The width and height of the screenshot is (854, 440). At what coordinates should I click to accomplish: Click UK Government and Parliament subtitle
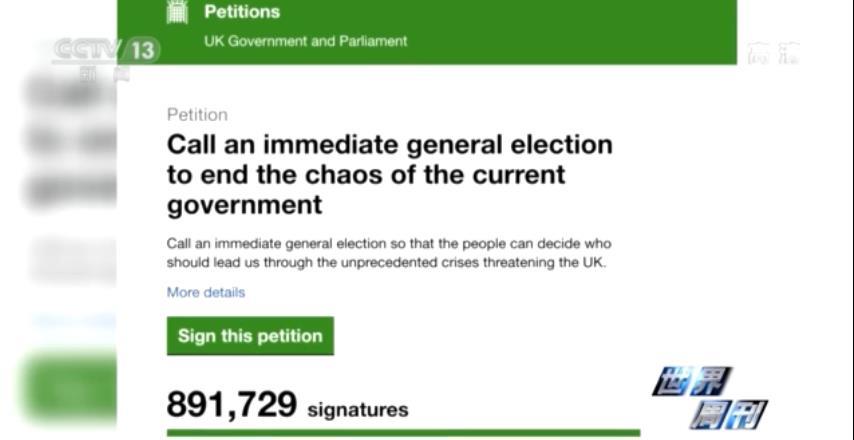point(305,41)
